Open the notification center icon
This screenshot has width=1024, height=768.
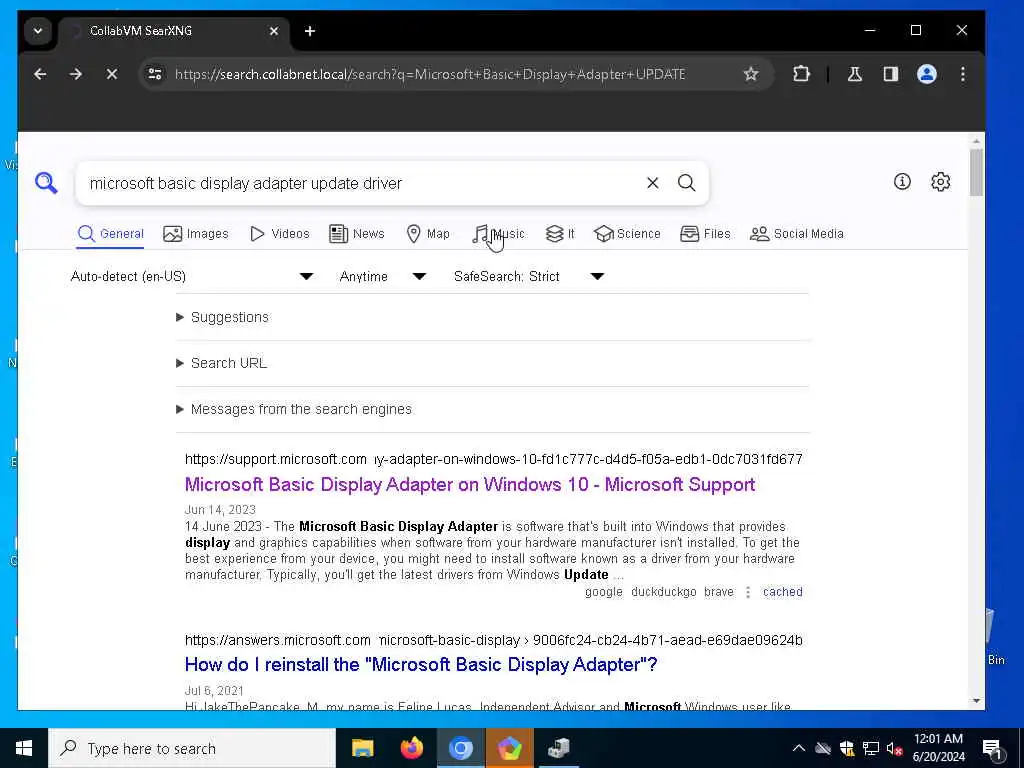[993, 748]
